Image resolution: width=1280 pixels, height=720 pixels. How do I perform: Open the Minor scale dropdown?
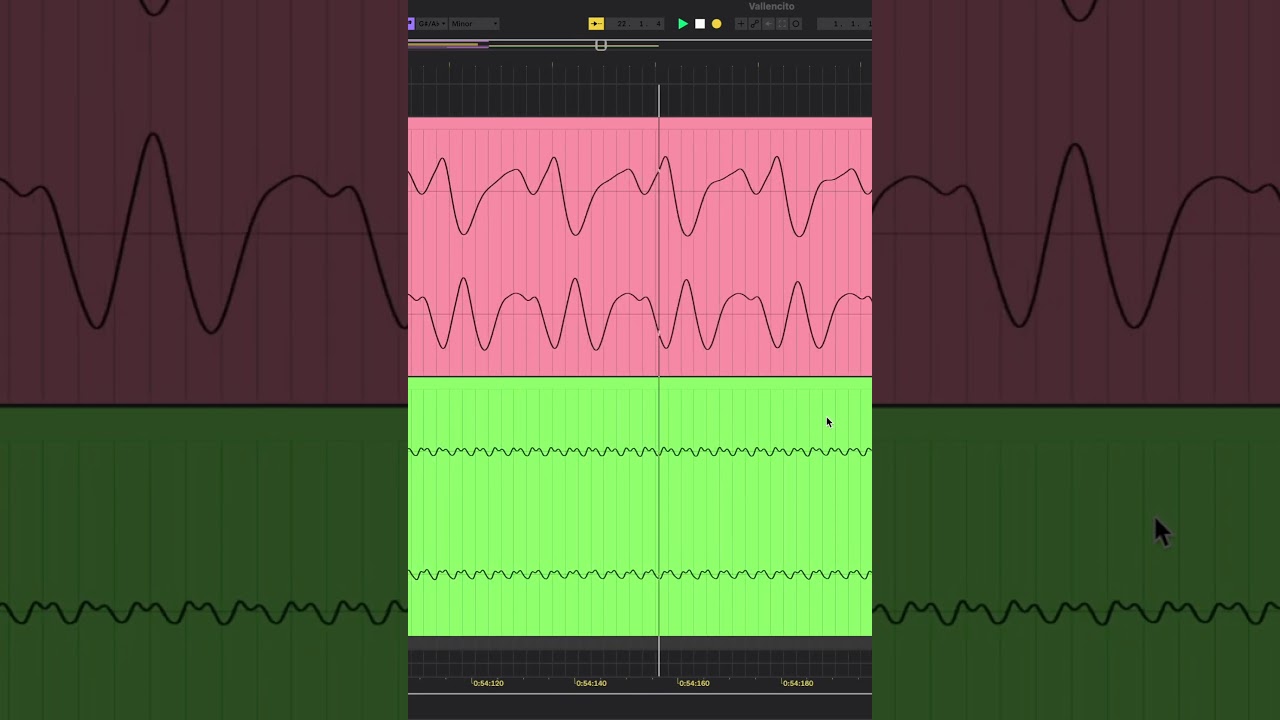[474, 24]
